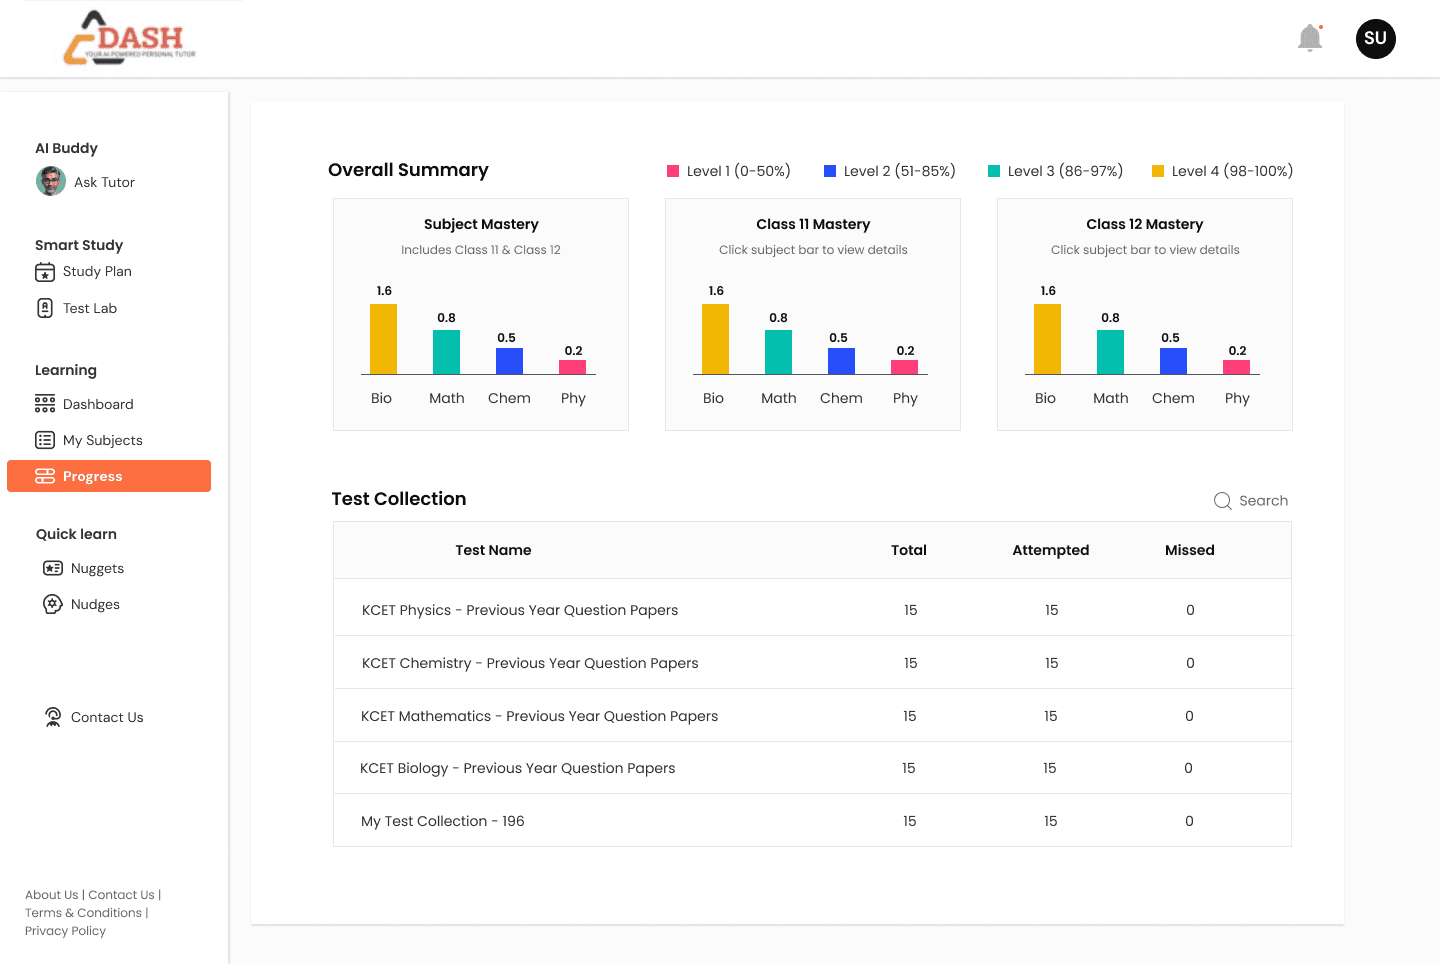Click Chem bar in Subject Mastery chart

[509, 361]
